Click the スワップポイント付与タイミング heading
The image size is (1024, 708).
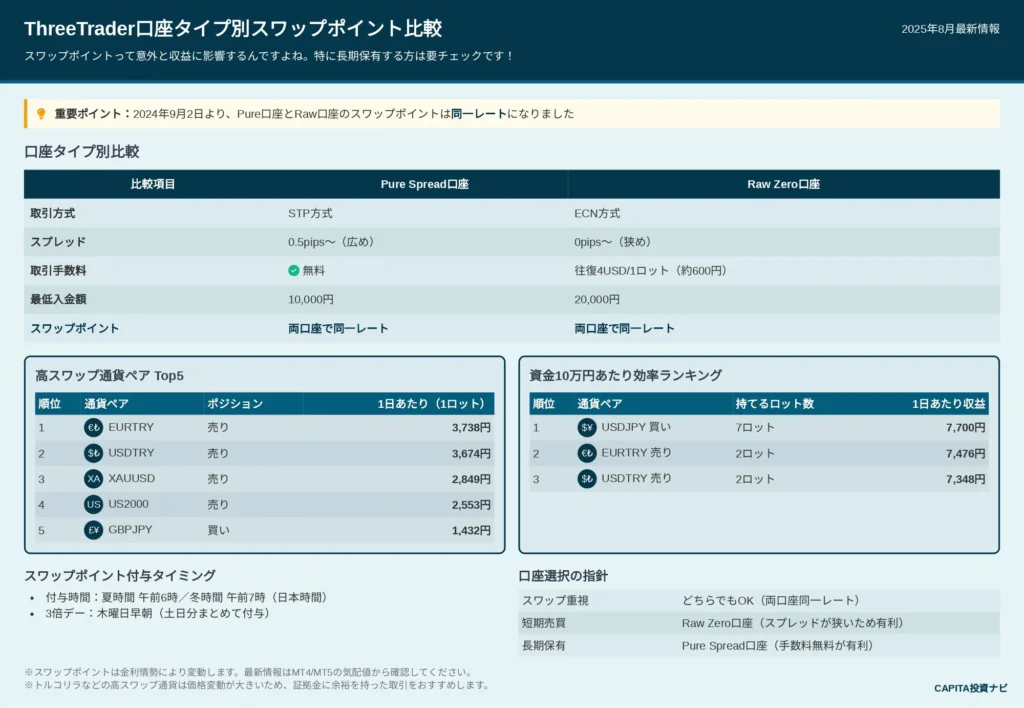point(120,575)
